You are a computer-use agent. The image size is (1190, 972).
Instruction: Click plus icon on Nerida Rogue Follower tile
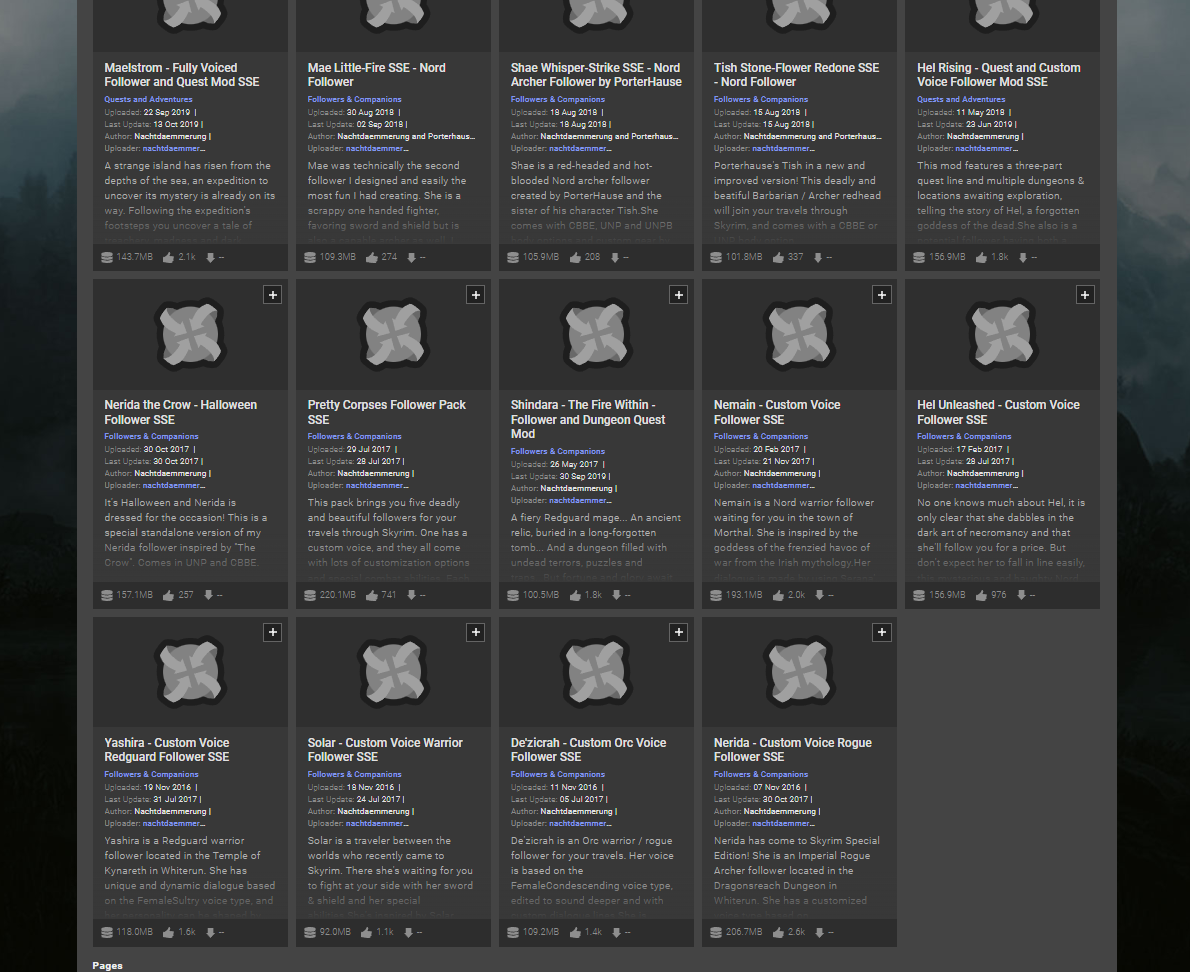881,632
